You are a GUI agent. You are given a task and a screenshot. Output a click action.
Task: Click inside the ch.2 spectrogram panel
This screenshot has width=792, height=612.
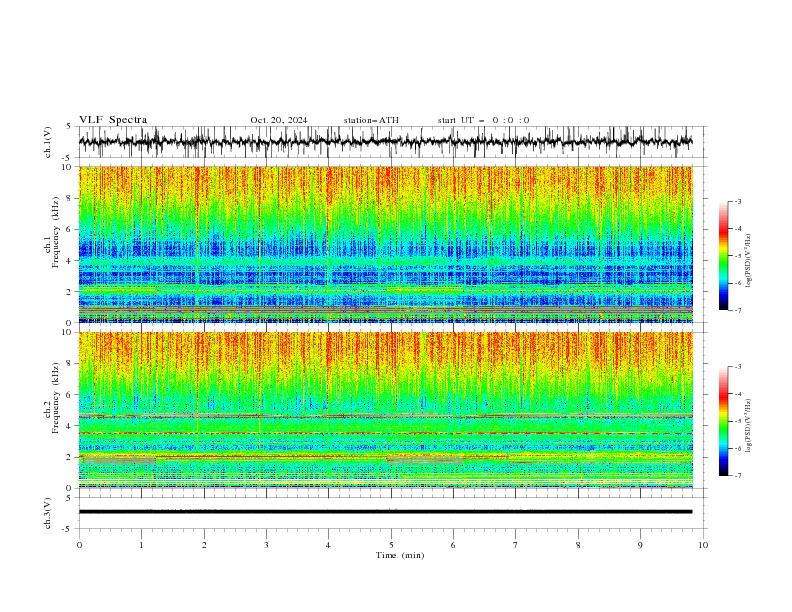coord(385,410)
